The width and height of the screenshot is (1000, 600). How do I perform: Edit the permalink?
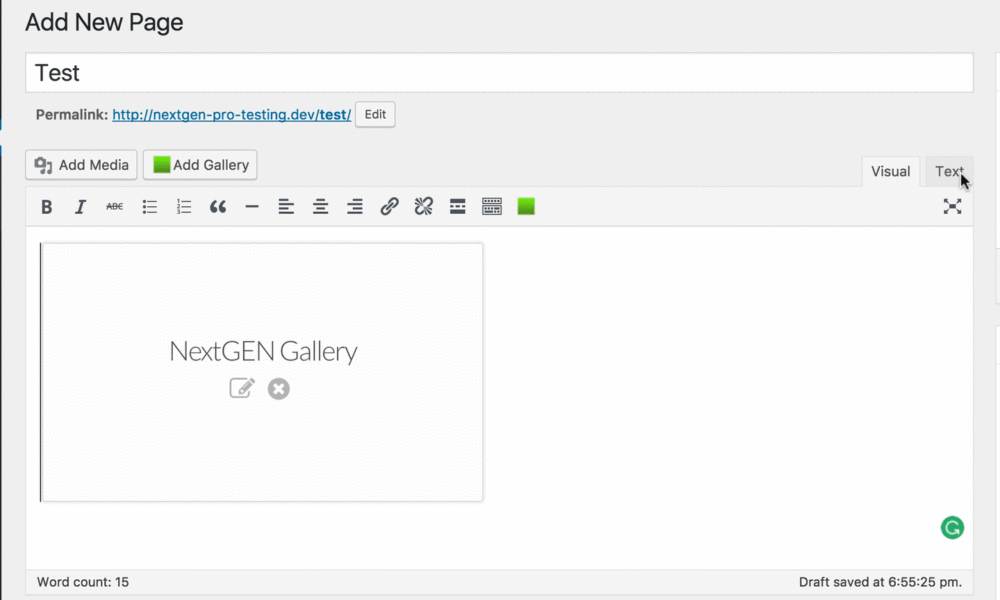click(375, 115)
